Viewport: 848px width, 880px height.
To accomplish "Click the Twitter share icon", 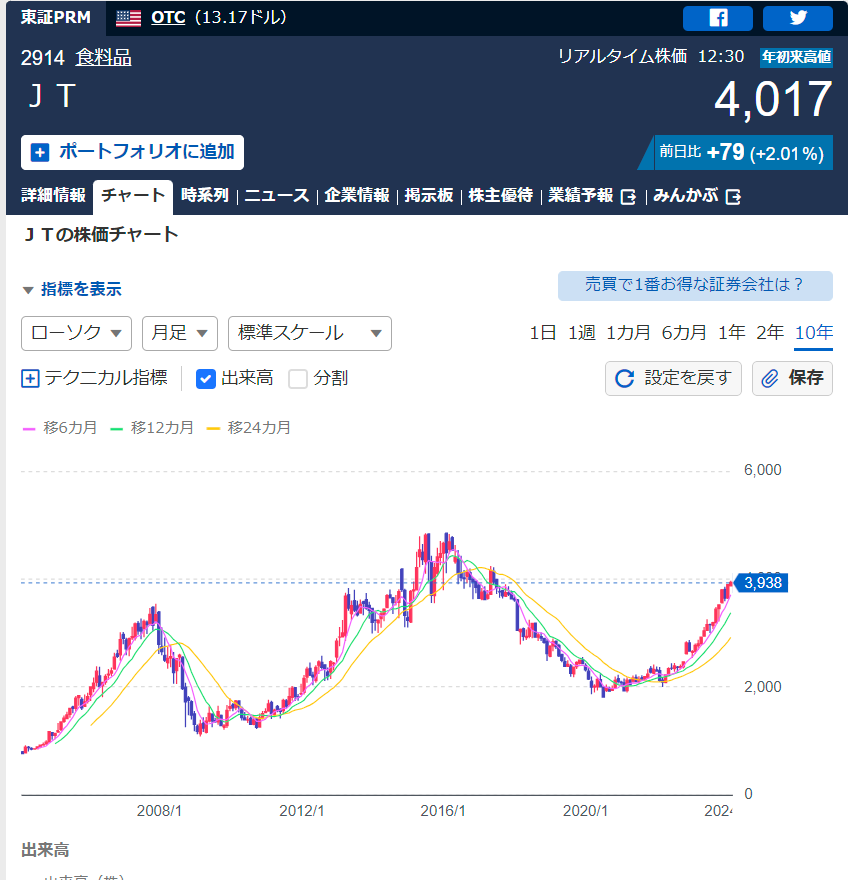I will pyautogui.click(x=797, y=18).
